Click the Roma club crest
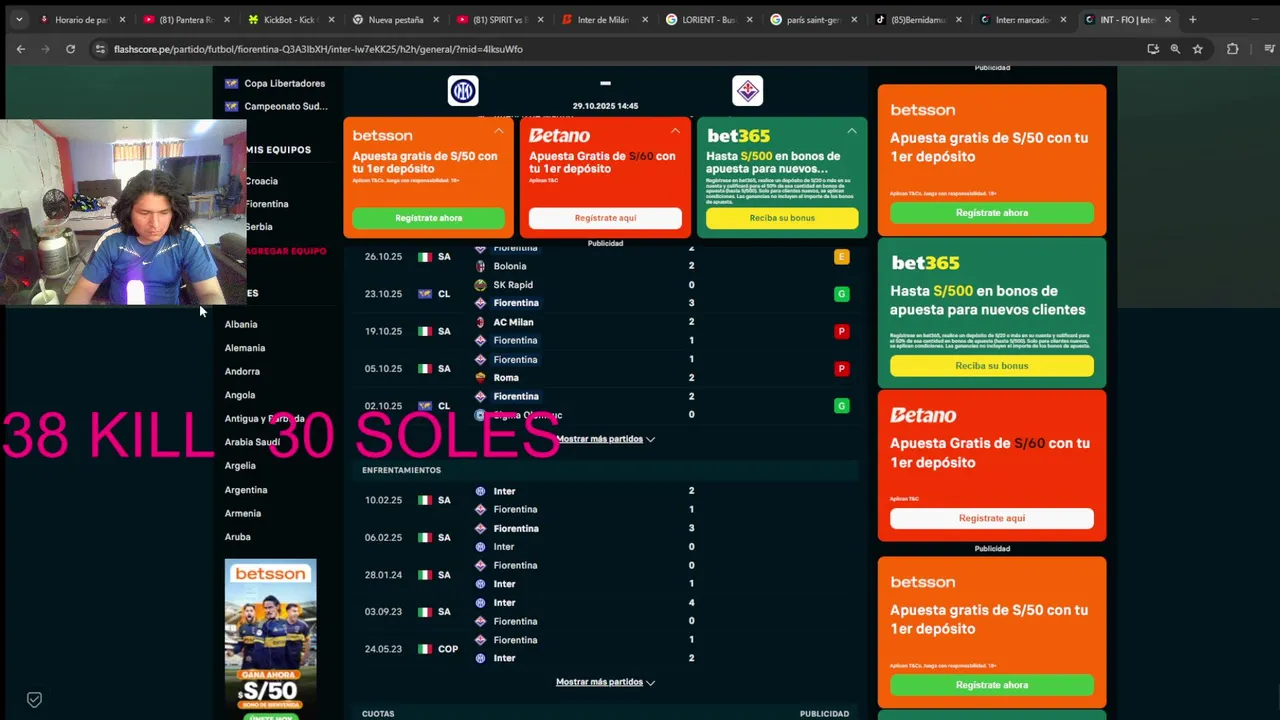The width and height of the screenshot is (1280, 720). [480, 378]
